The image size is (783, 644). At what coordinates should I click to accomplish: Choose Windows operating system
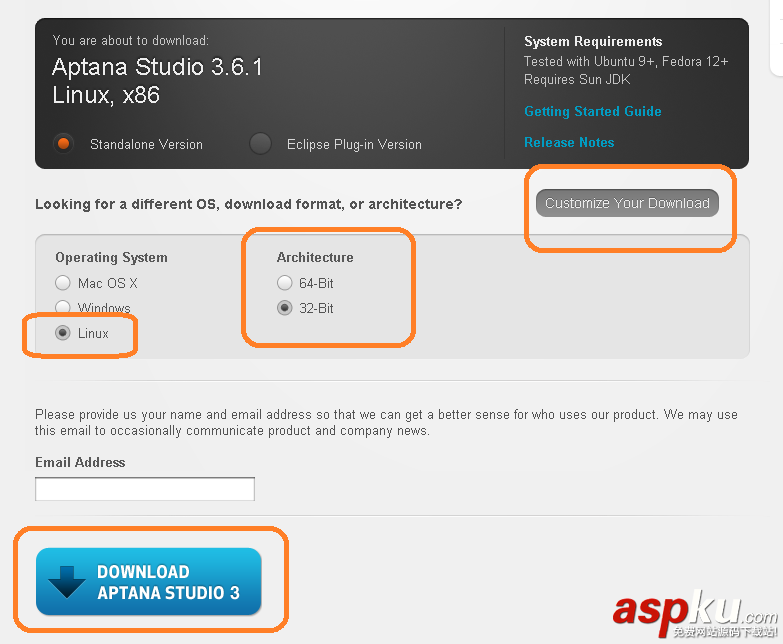(62, 308)
